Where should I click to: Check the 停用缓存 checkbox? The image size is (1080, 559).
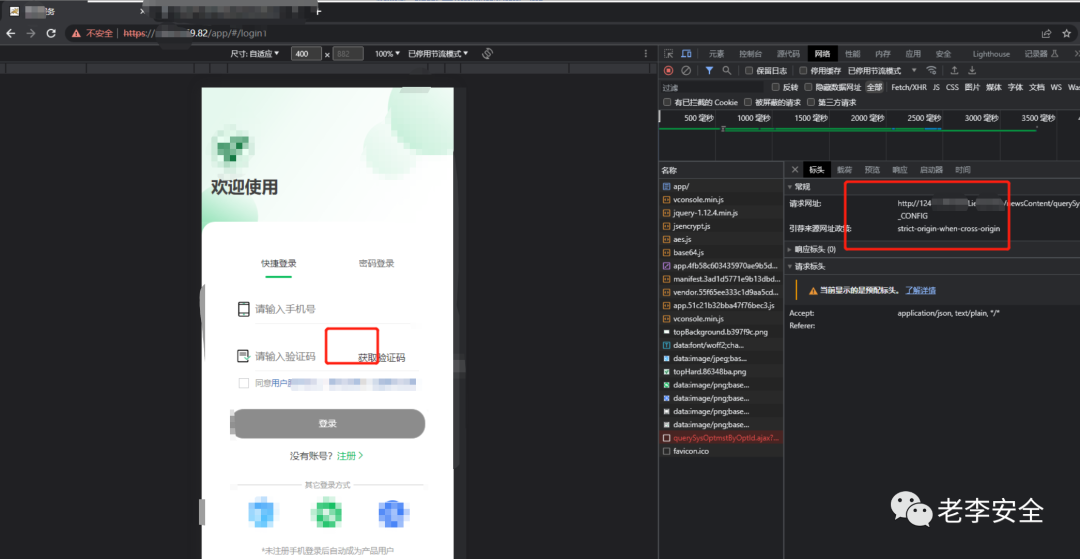tap(803, 71)
